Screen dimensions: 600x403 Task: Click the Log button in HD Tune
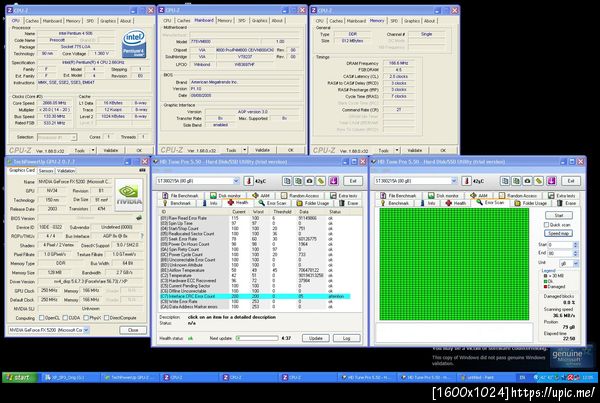[346, 338]
